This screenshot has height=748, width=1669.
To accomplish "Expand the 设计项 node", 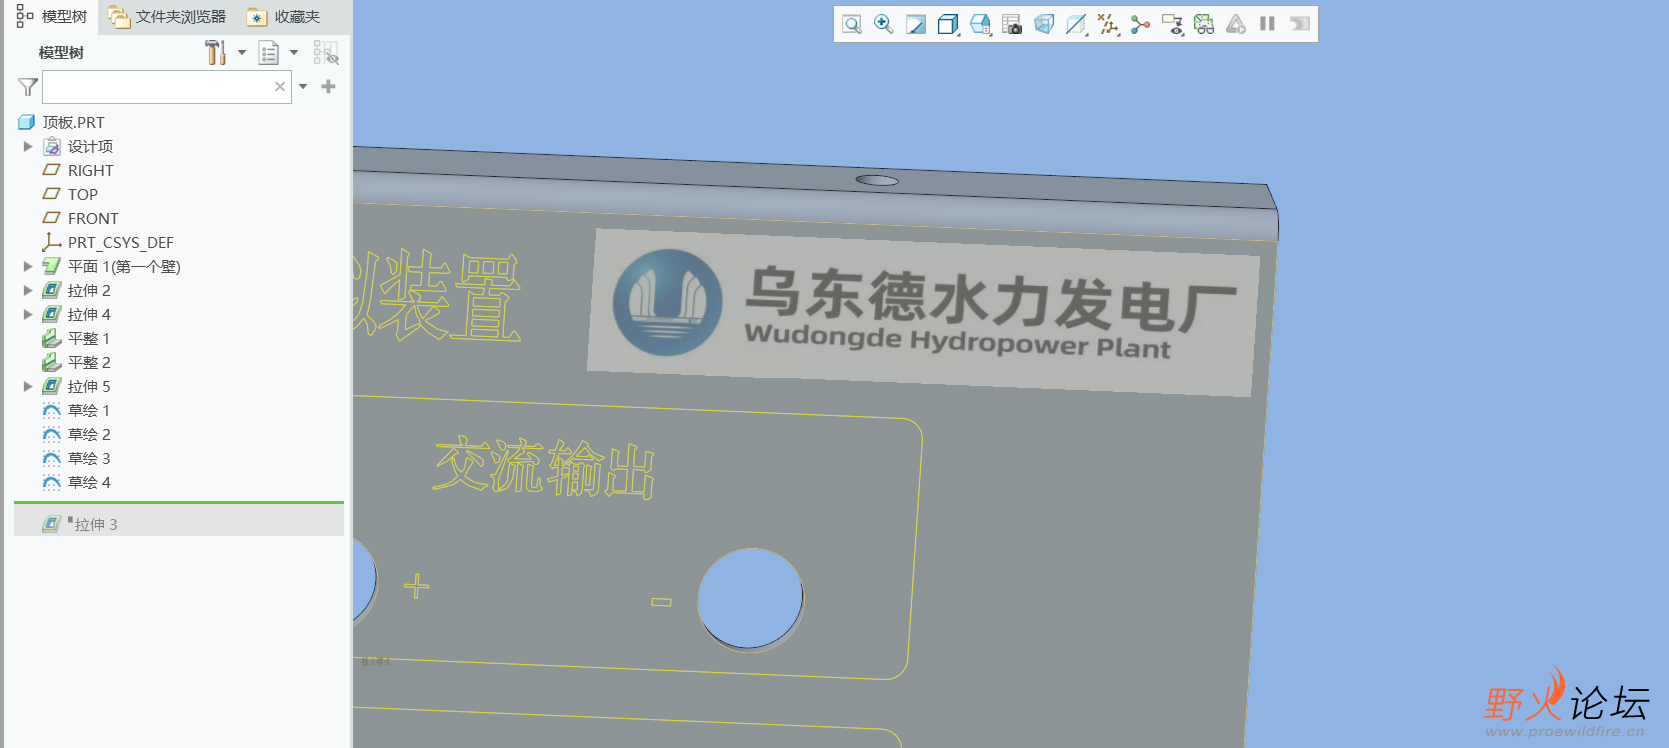I will point(28,146).
